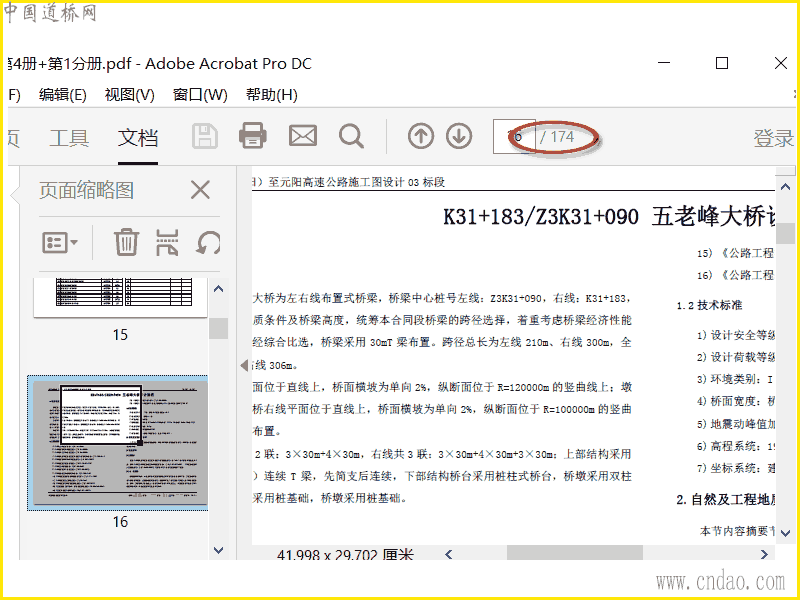Print the document with the printer icon
This screenshot has width=800, height=600.
[253, 136]
